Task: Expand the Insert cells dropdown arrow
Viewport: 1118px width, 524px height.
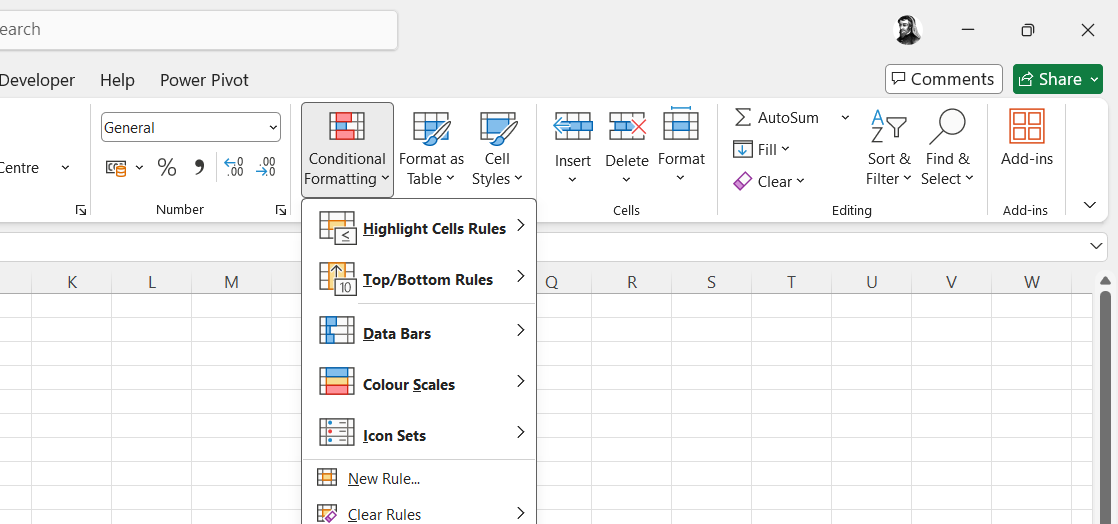Action: tap(573, 180)
